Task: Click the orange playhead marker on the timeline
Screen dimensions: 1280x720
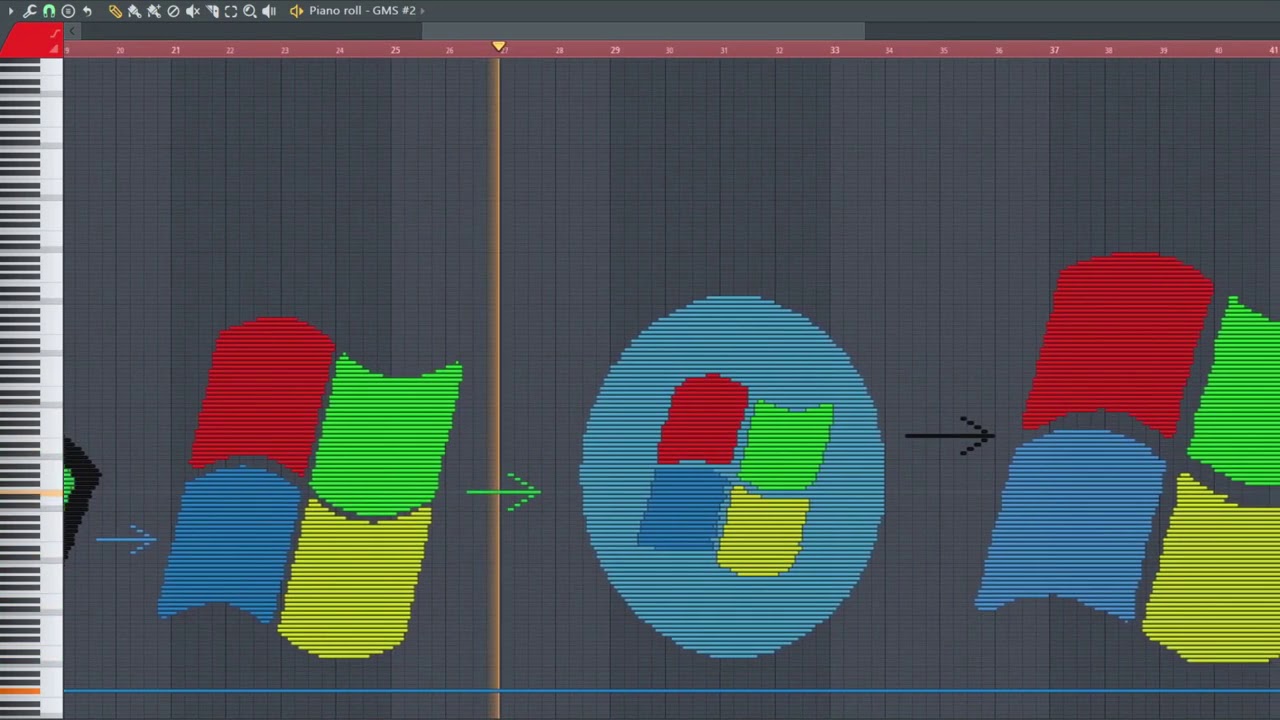Action: 499,47
